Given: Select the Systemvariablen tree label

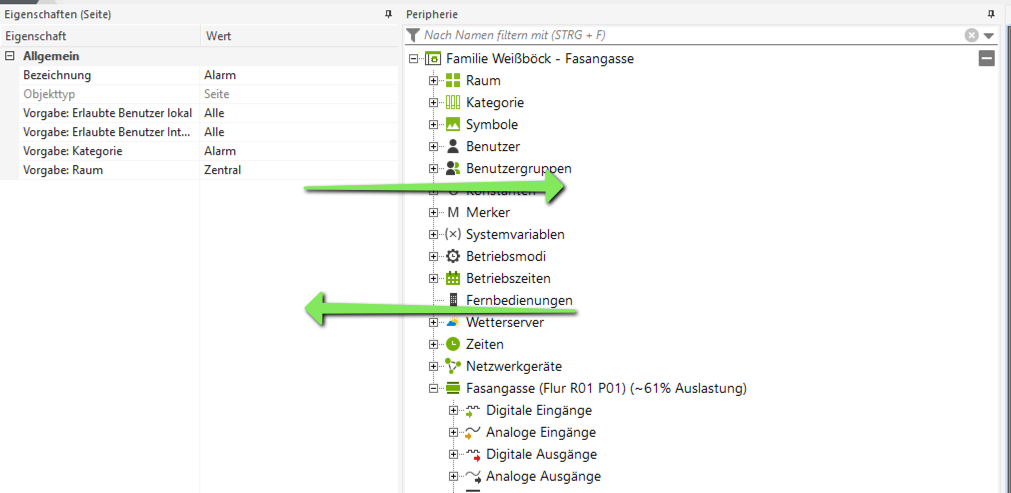Looking at the screenshot, I should 515,235.
